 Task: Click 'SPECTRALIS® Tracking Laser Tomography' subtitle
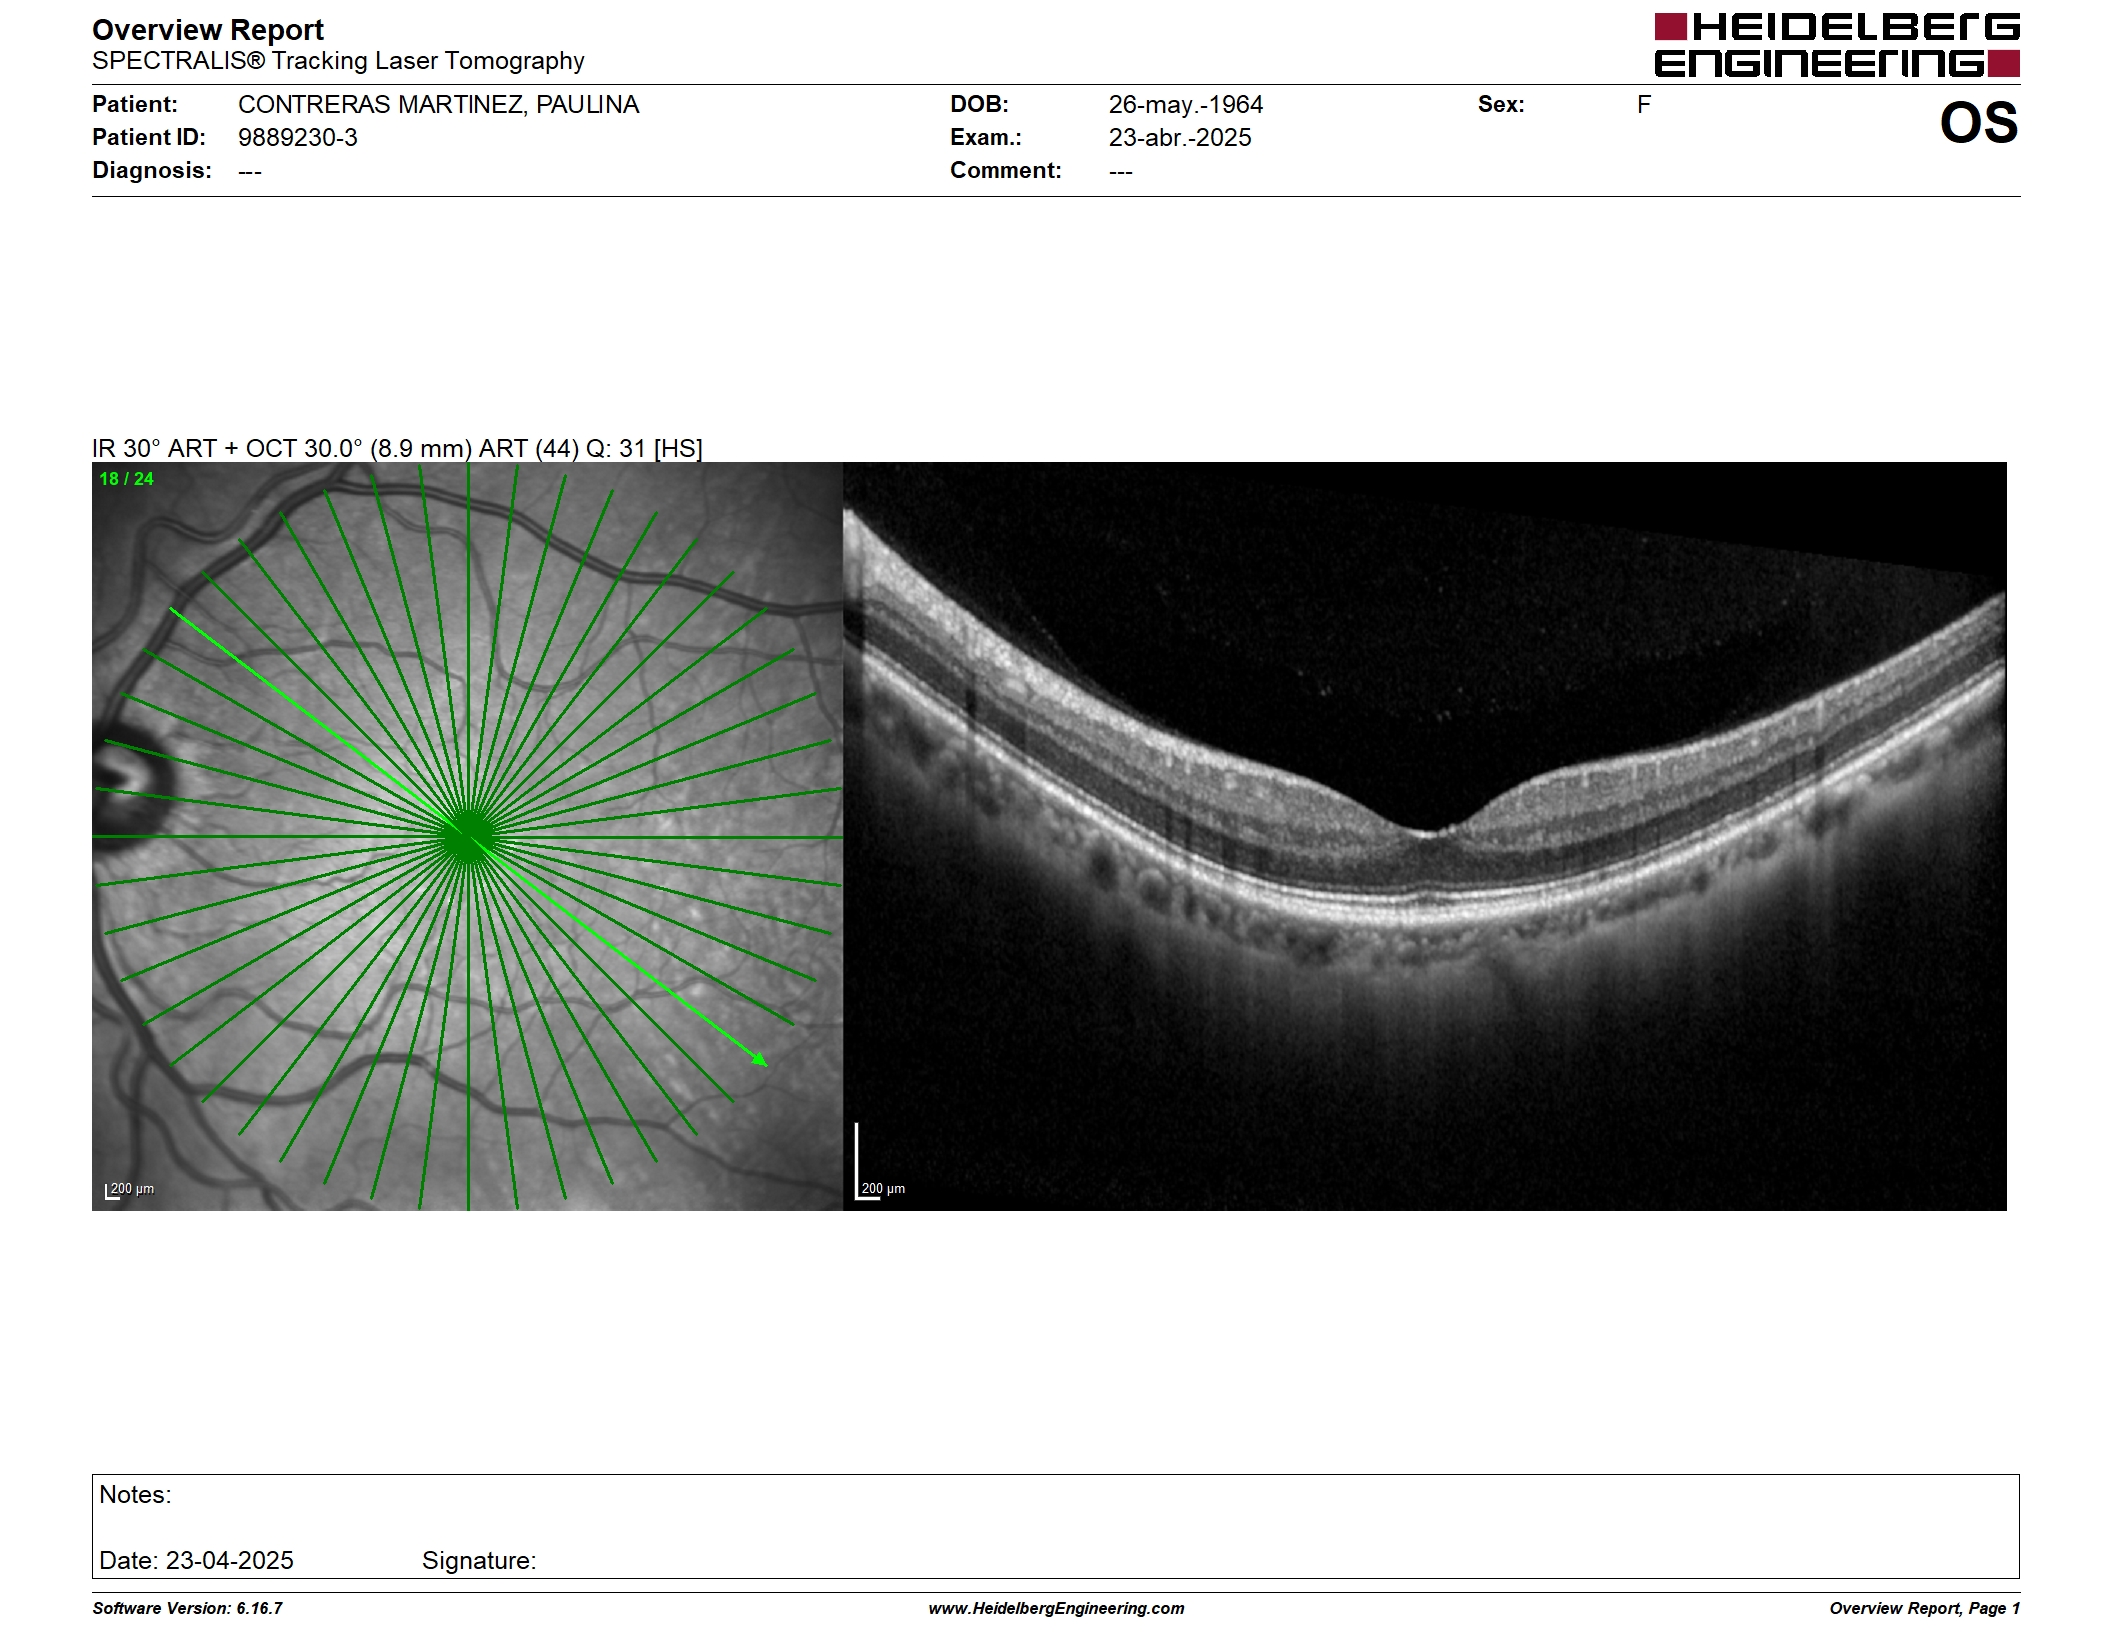point(338,61)
